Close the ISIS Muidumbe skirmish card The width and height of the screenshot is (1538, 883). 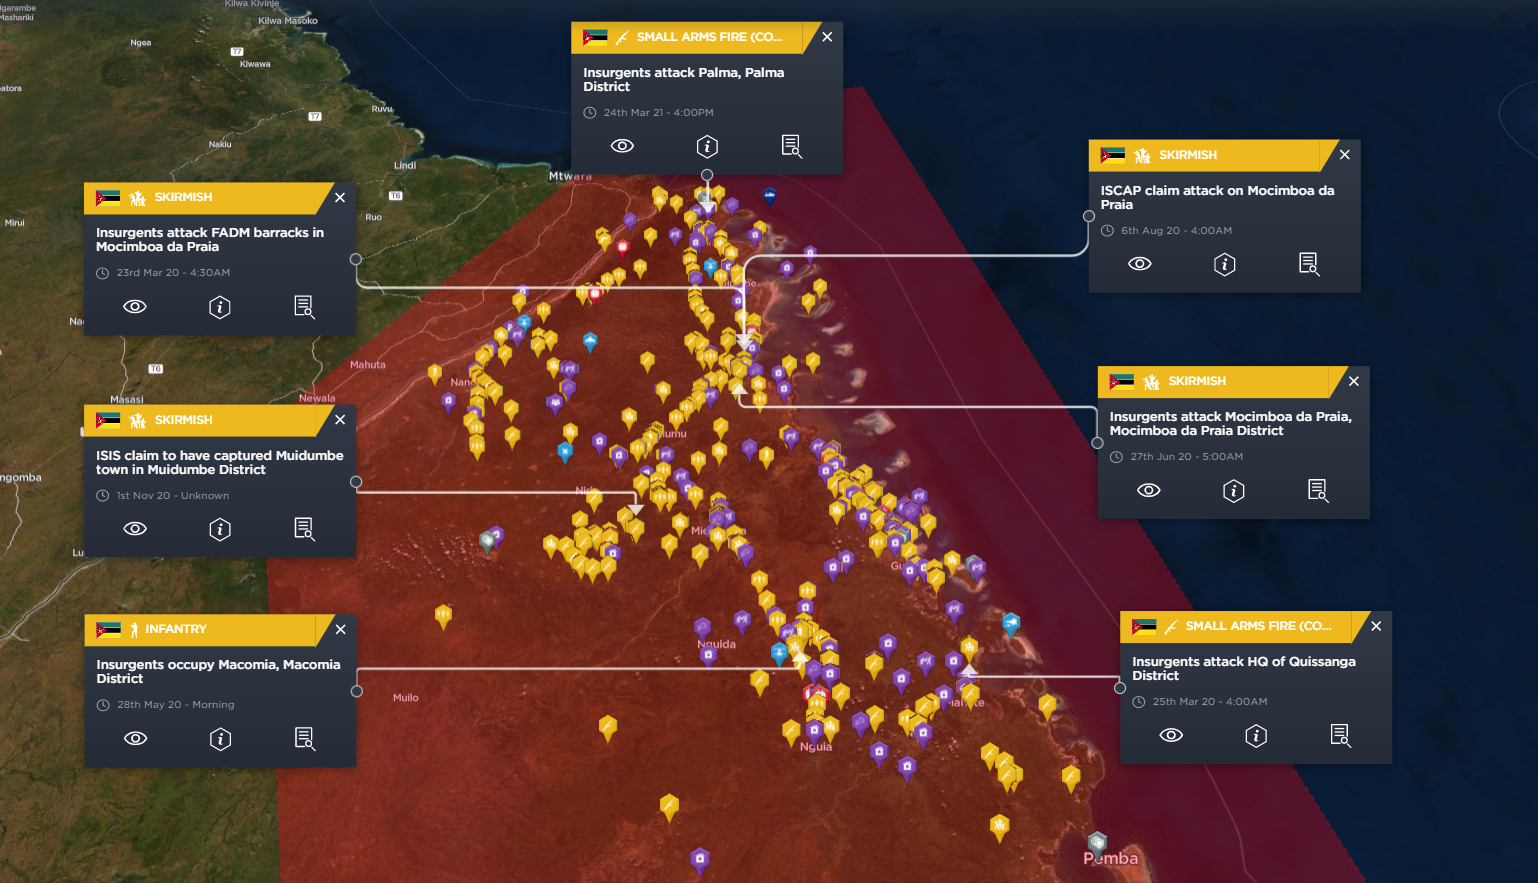click(x=340, y=420)
